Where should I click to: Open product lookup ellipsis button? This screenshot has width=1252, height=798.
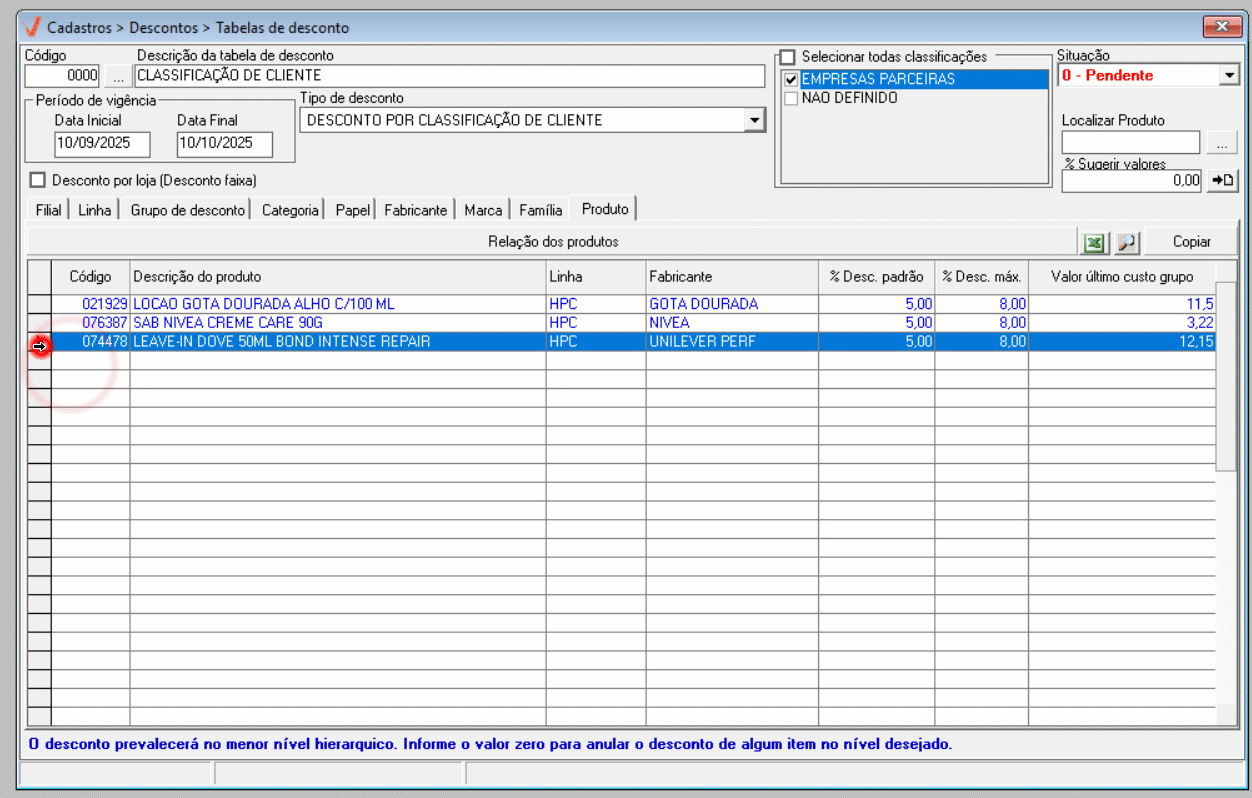click(x=1222, y=143)
